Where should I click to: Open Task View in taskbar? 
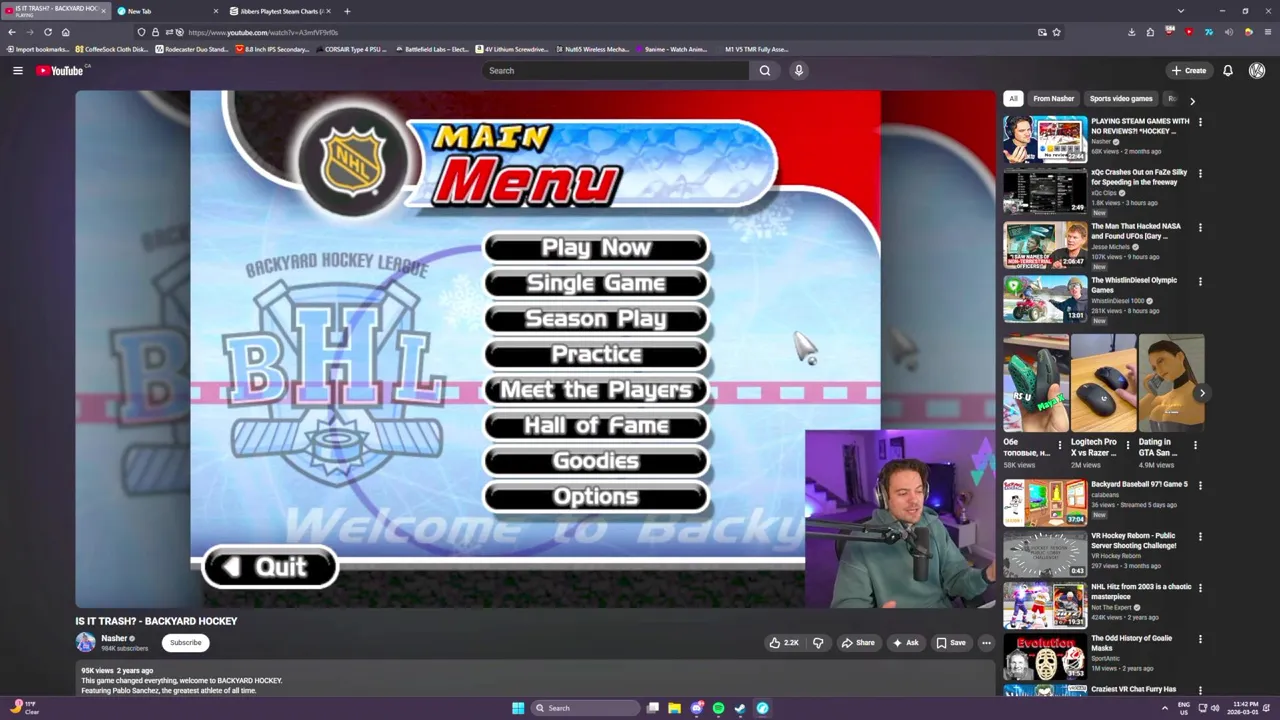(653, 708)
